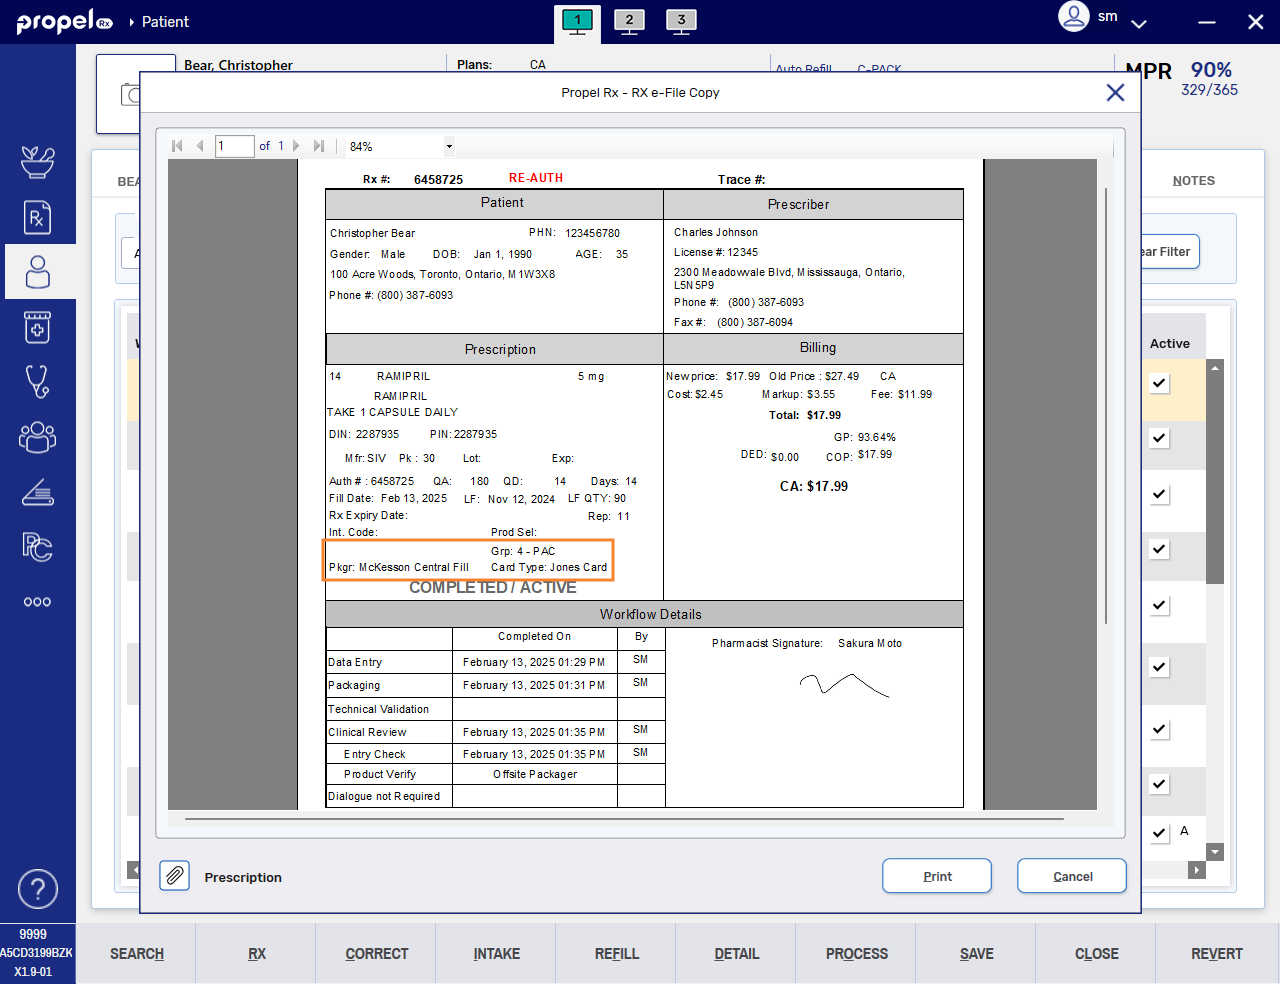Go to last page of report

coord(319,146)
